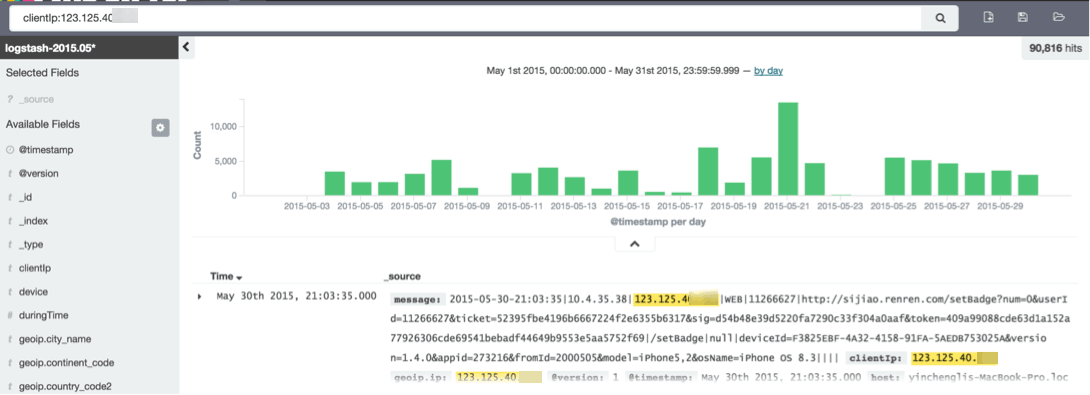Click the tallest histogram bar near 2015-05-21
Viewport: 1090px width, 395px height.
(788, 149)
